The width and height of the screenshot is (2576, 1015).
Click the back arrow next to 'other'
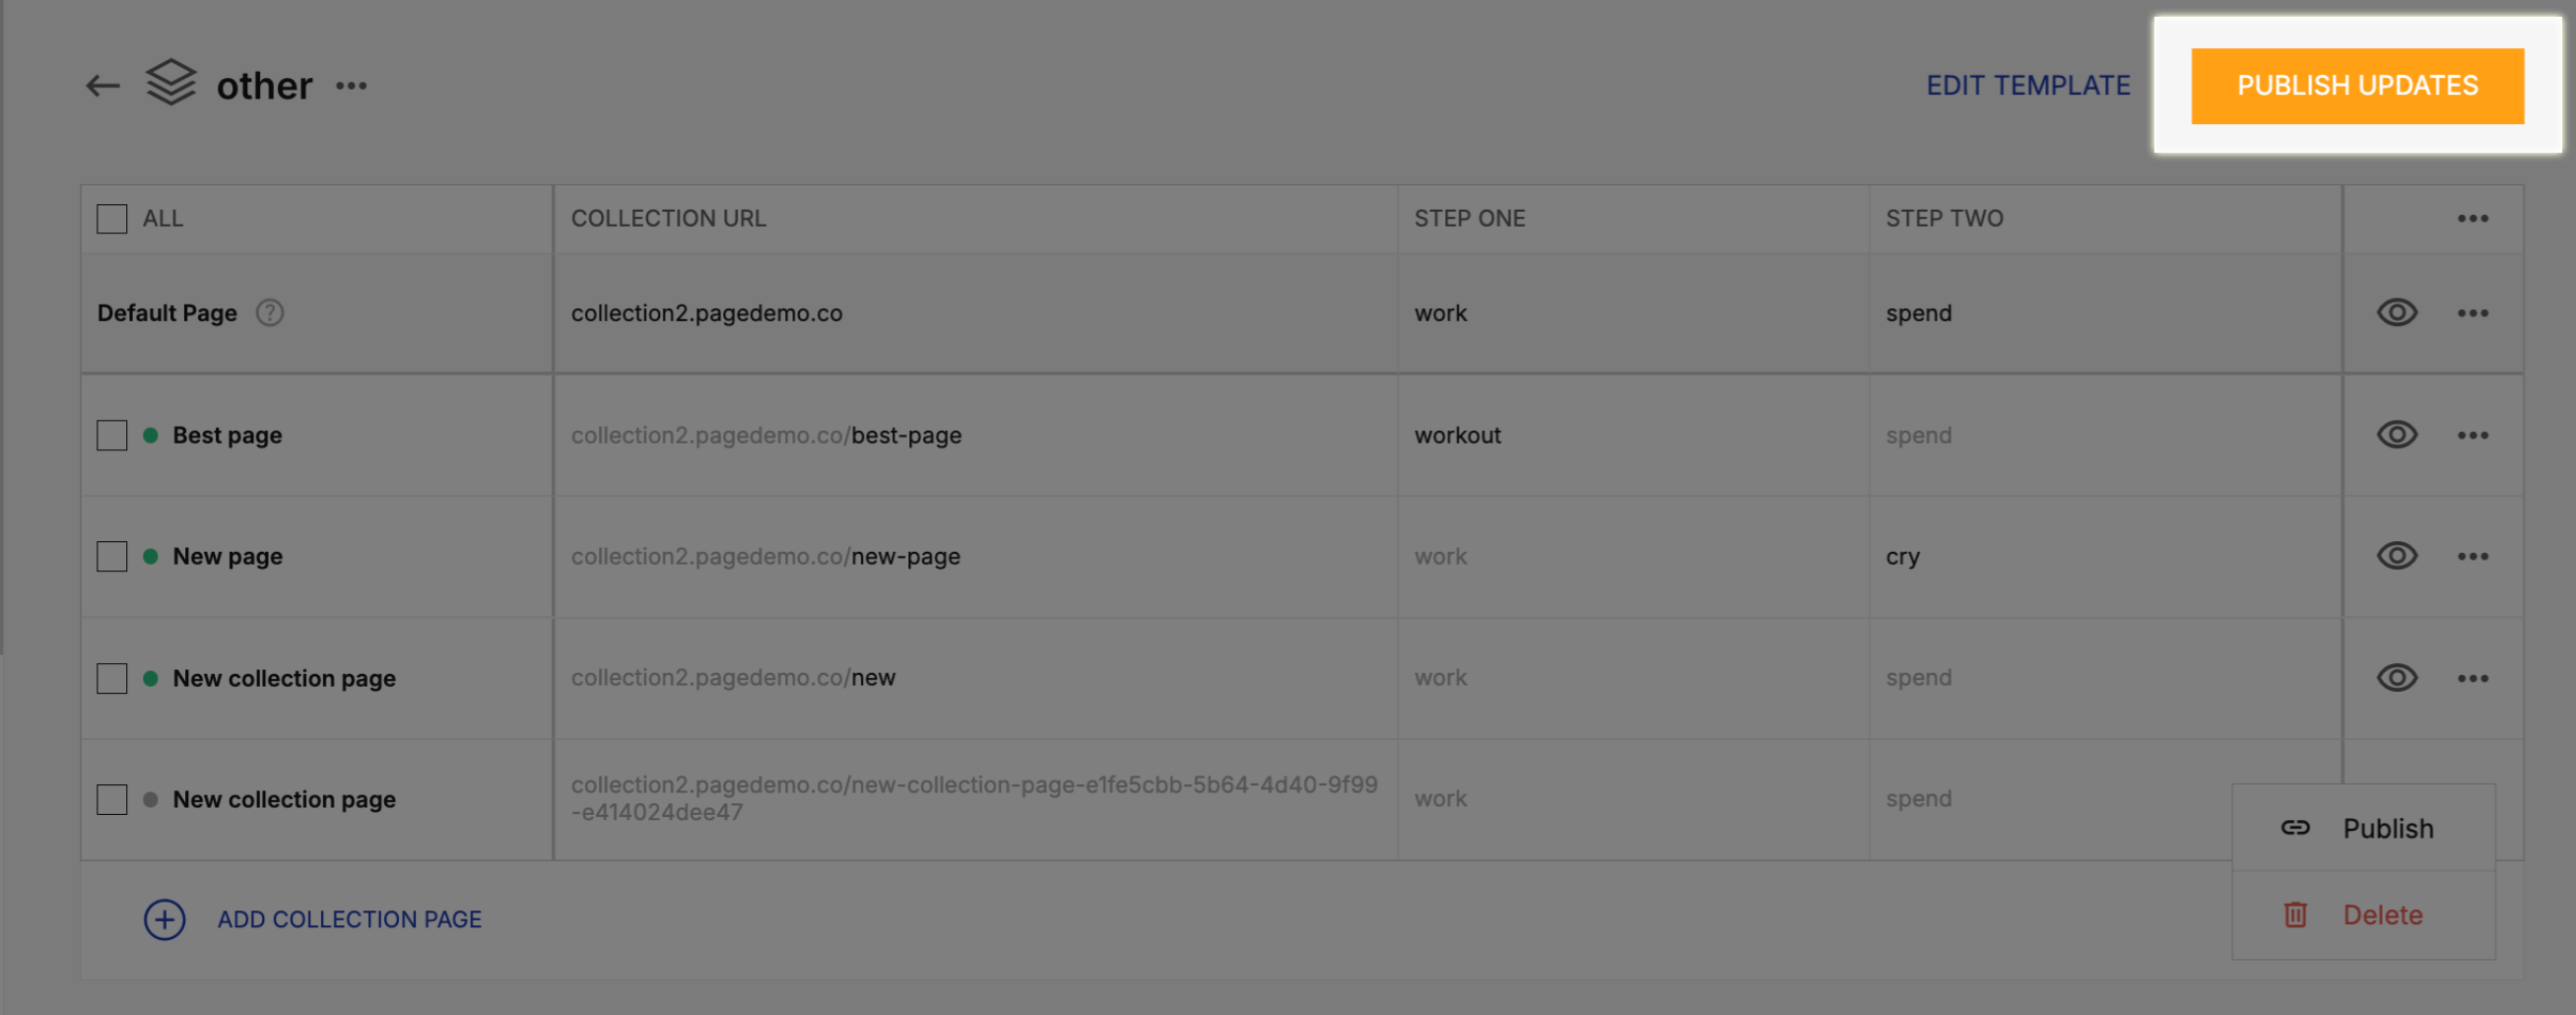pyautogui.click(x=100, y=85)
